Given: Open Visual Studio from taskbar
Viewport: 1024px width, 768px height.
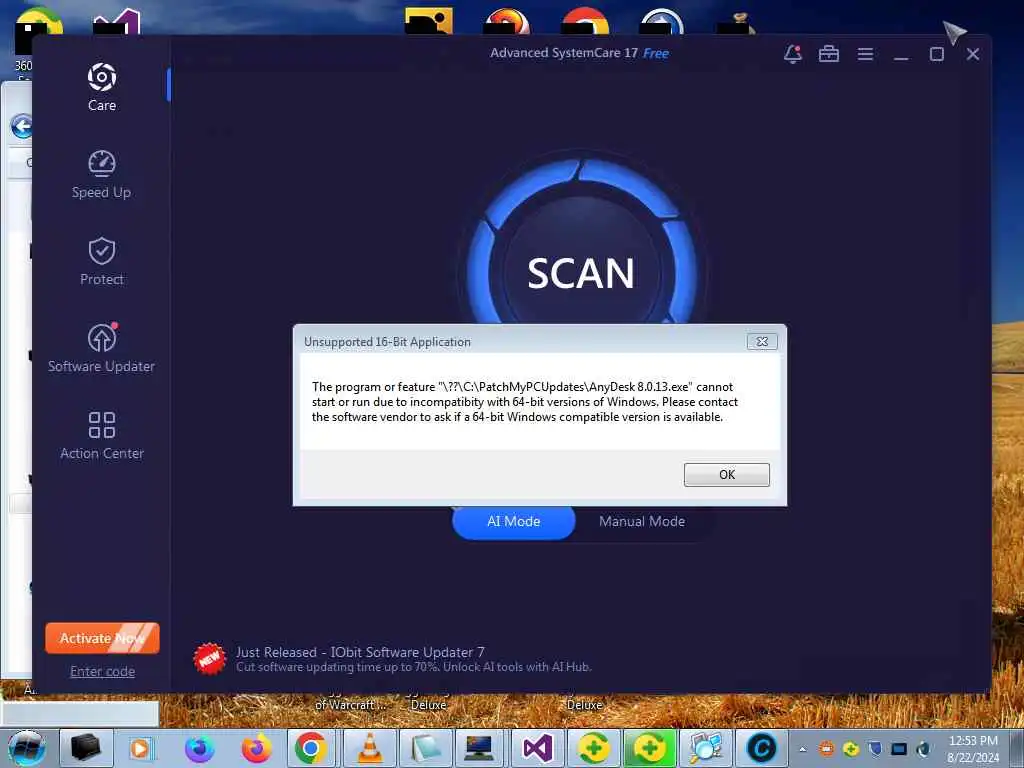Looking at the screenshot, I should [537, 748].
